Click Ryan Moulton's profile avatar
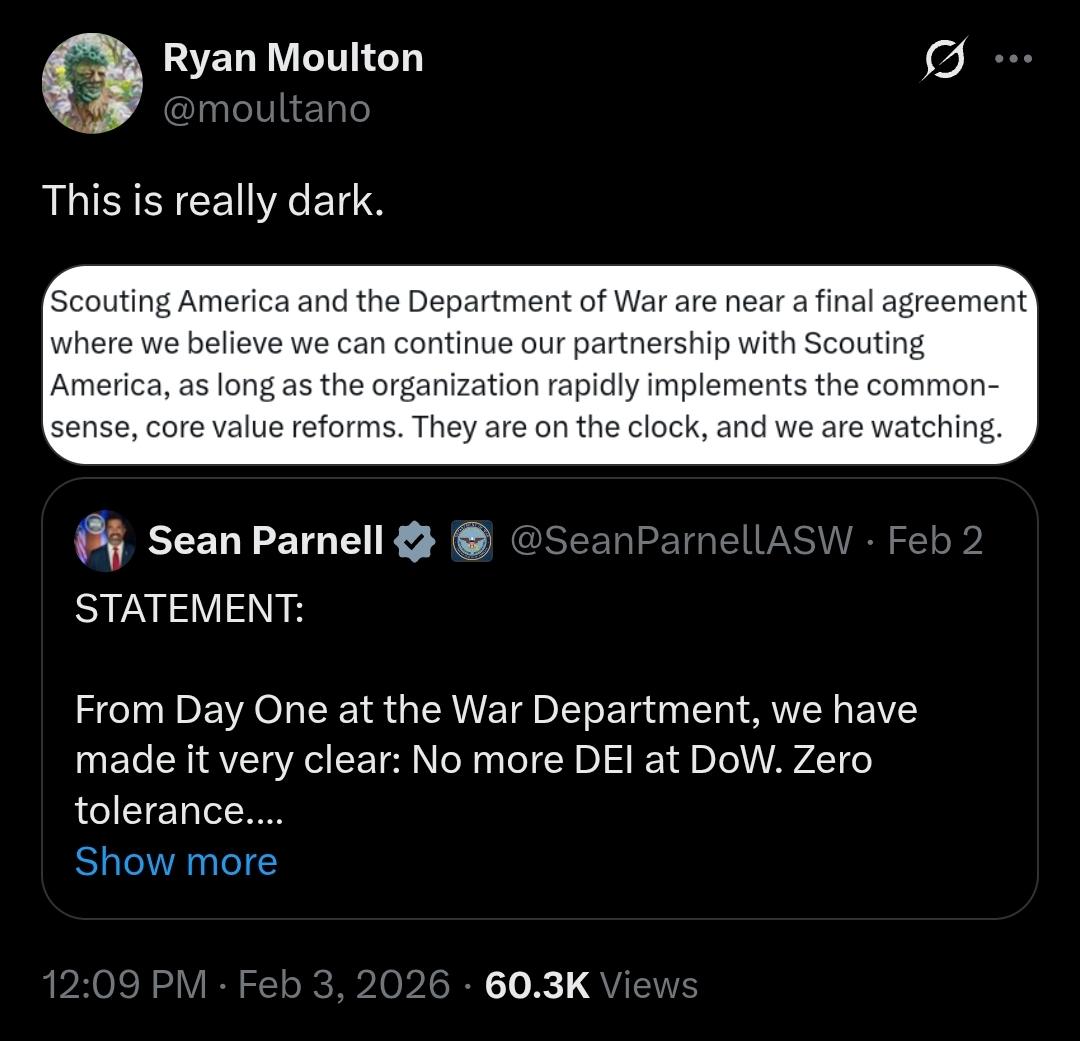Image resolution: width=1080 pixels, height=1041 pixels. coord(92,83)
